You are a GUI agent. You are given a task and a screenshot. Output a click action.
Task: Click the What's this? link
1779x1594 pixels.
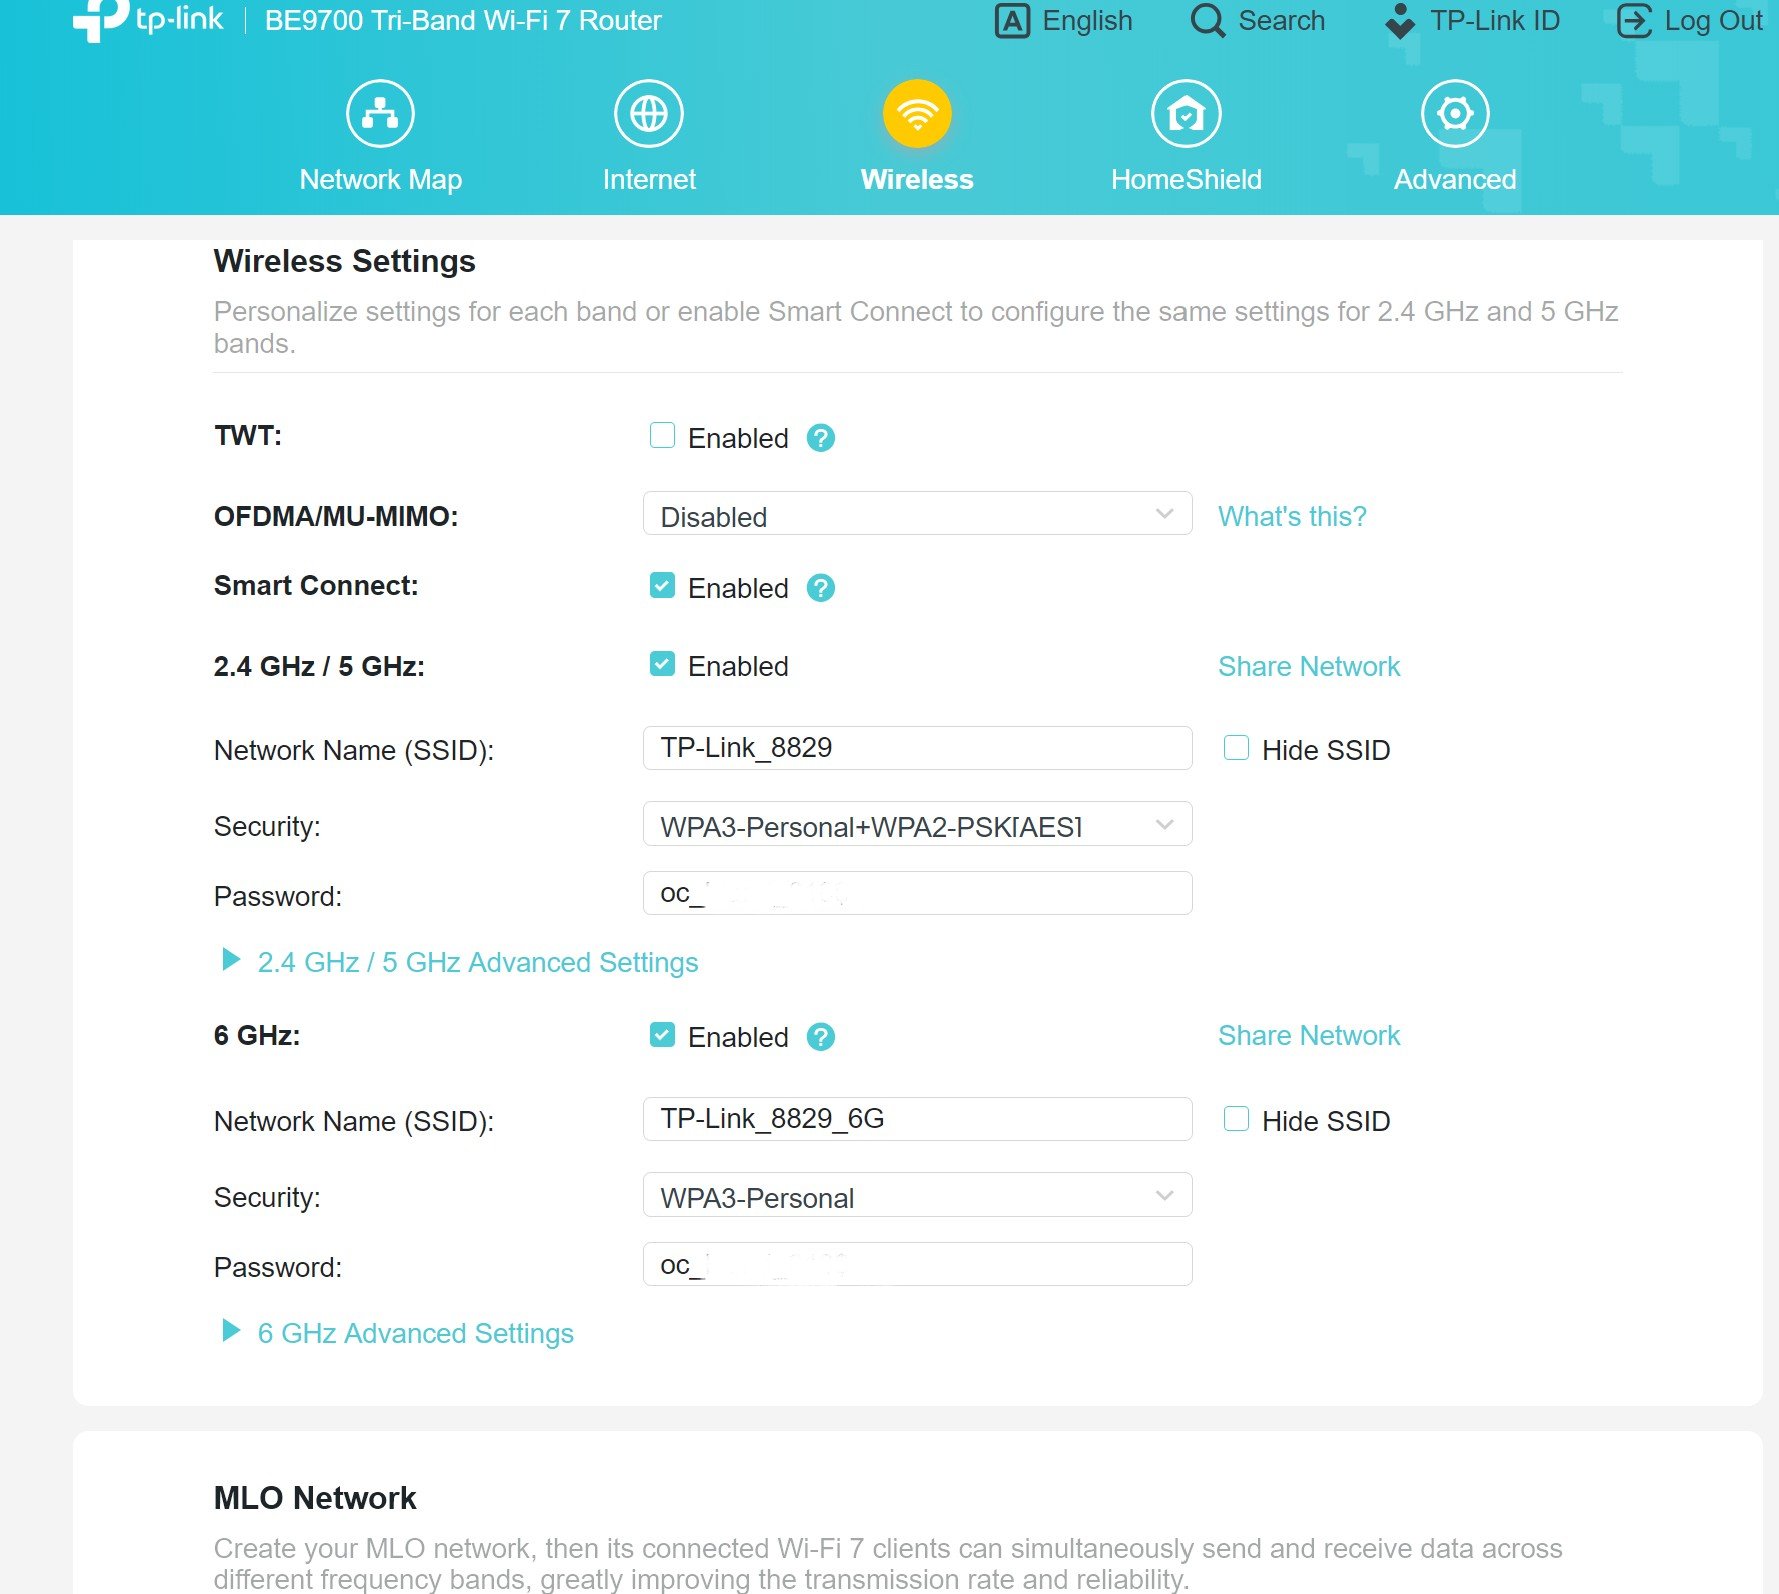pyautogui.click(x=1291, y=516)
